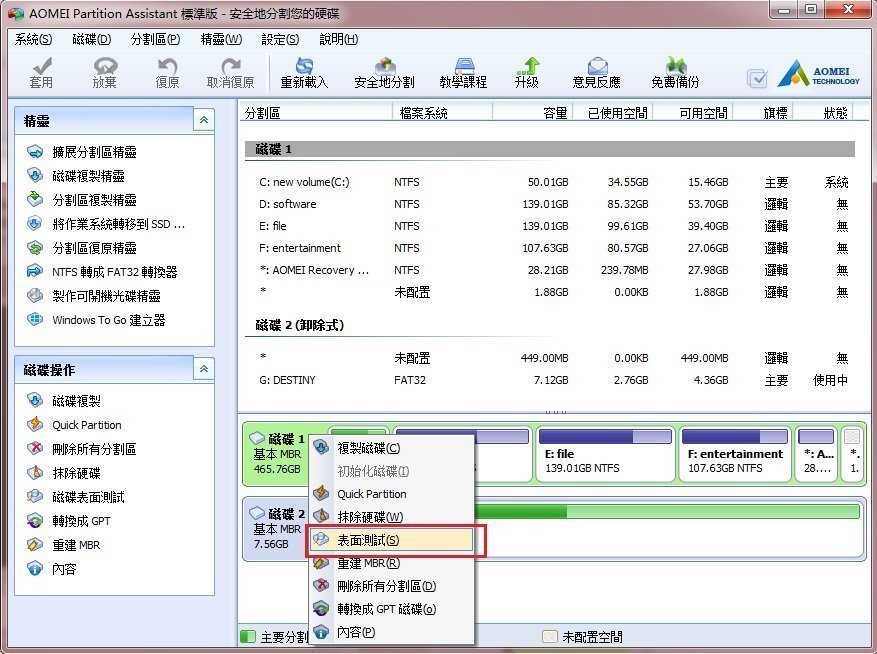The width and height of the screenshot is (877, 654).
Task: Select the G: DESTINY partition row
Action: 550,380
